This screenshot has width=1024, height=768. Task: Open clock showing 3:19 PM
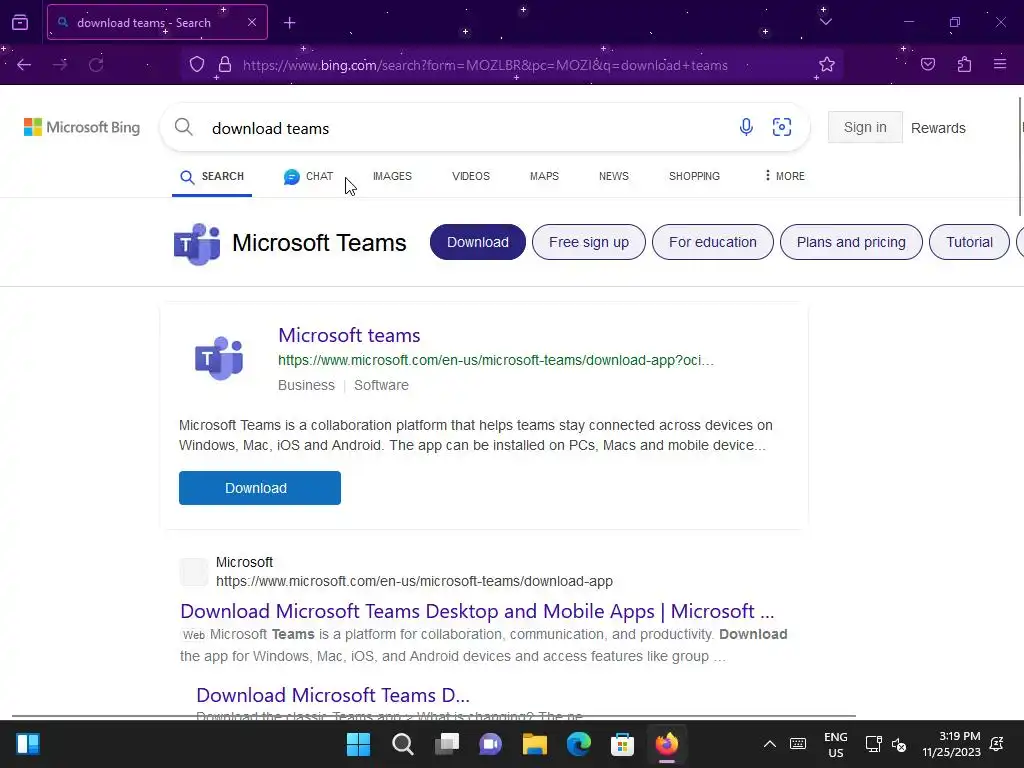(x=952, y=744)
